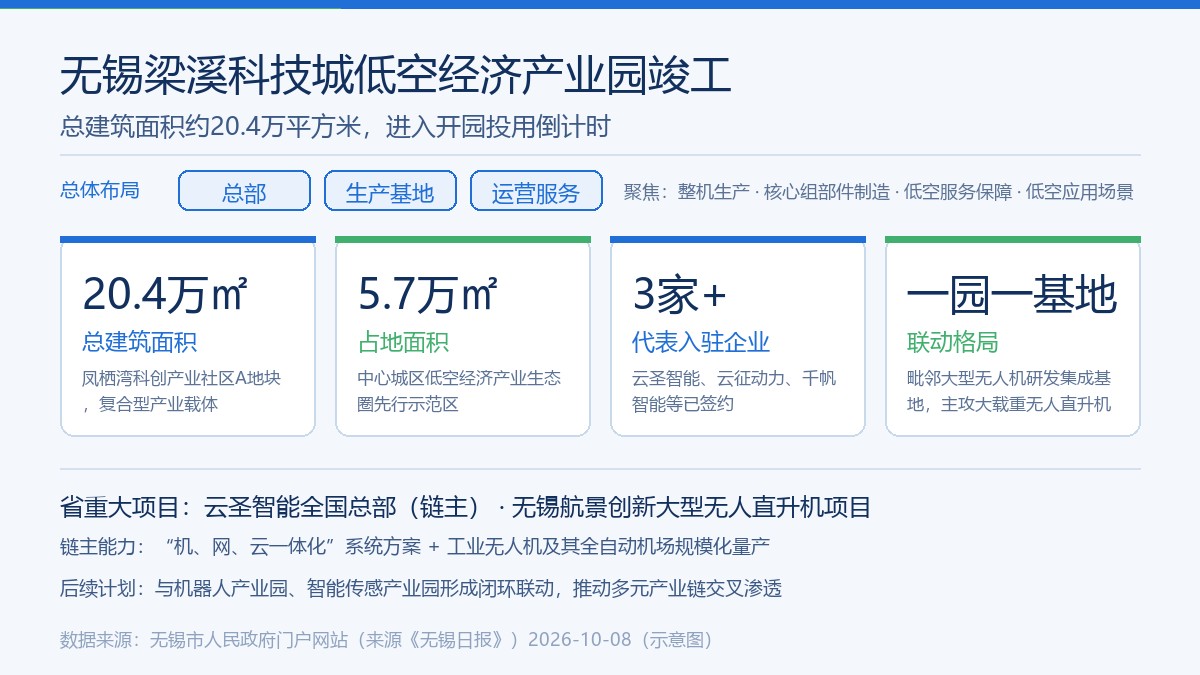This screenshot has height=675, width=1200.
Task: Select the 运营服务 pill button
Action: 536,191
